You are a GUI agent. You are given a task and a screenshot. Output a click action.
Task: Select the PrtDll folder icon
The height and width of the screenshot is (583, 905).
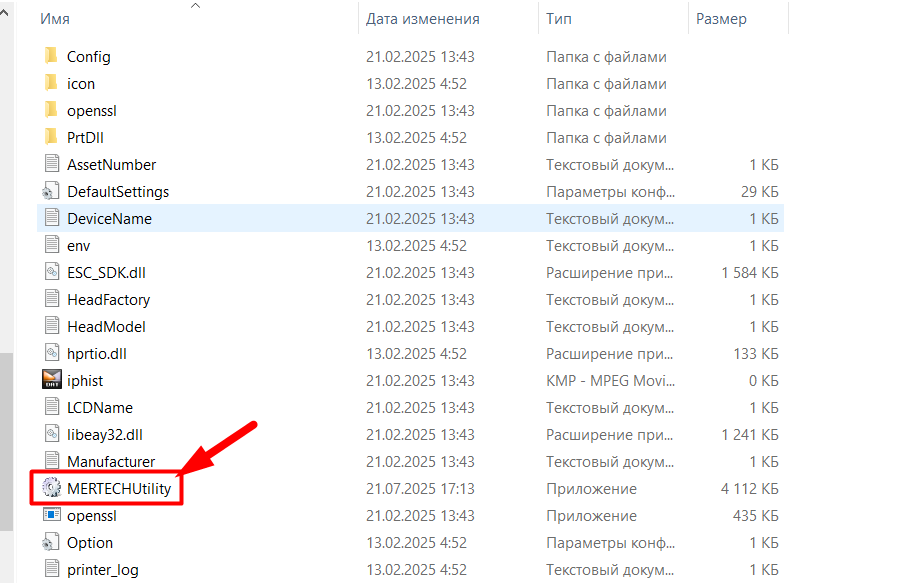(x=51, y=138)
